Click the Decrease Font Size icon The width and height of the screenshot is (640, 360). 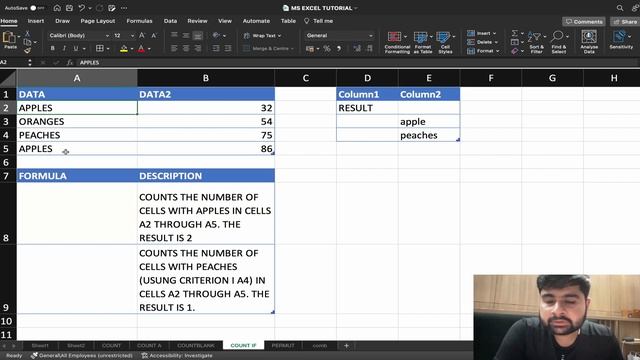(154, 36)
